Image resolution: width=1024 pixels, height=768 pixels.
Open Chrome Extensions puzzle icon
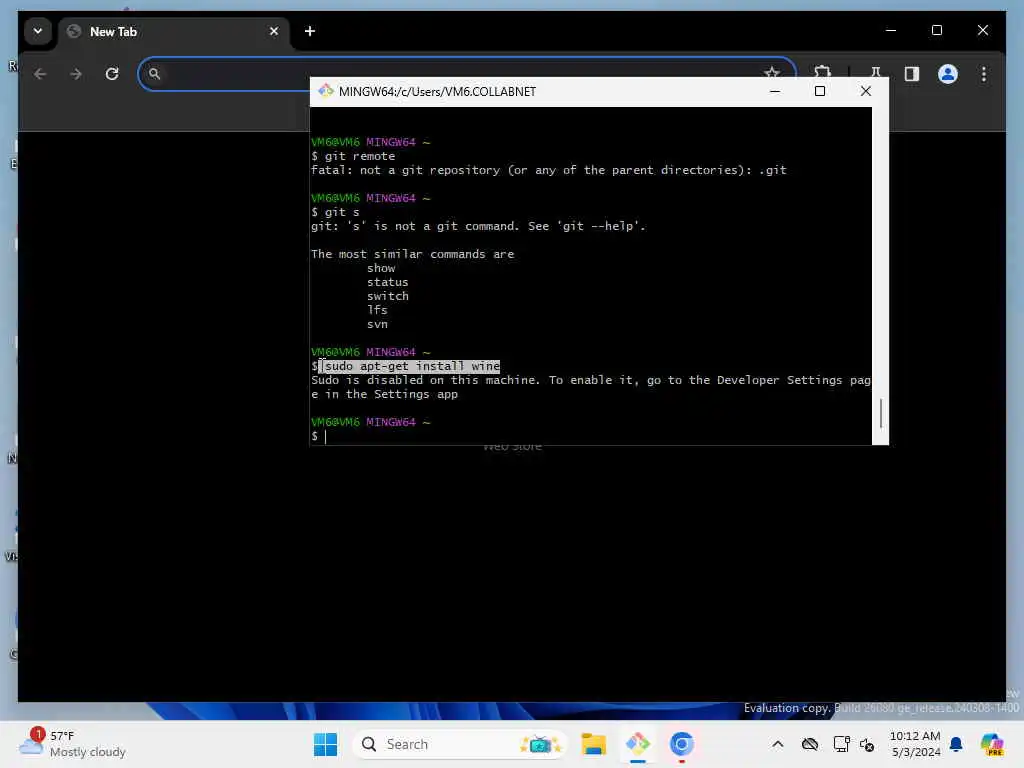(822, 72)
